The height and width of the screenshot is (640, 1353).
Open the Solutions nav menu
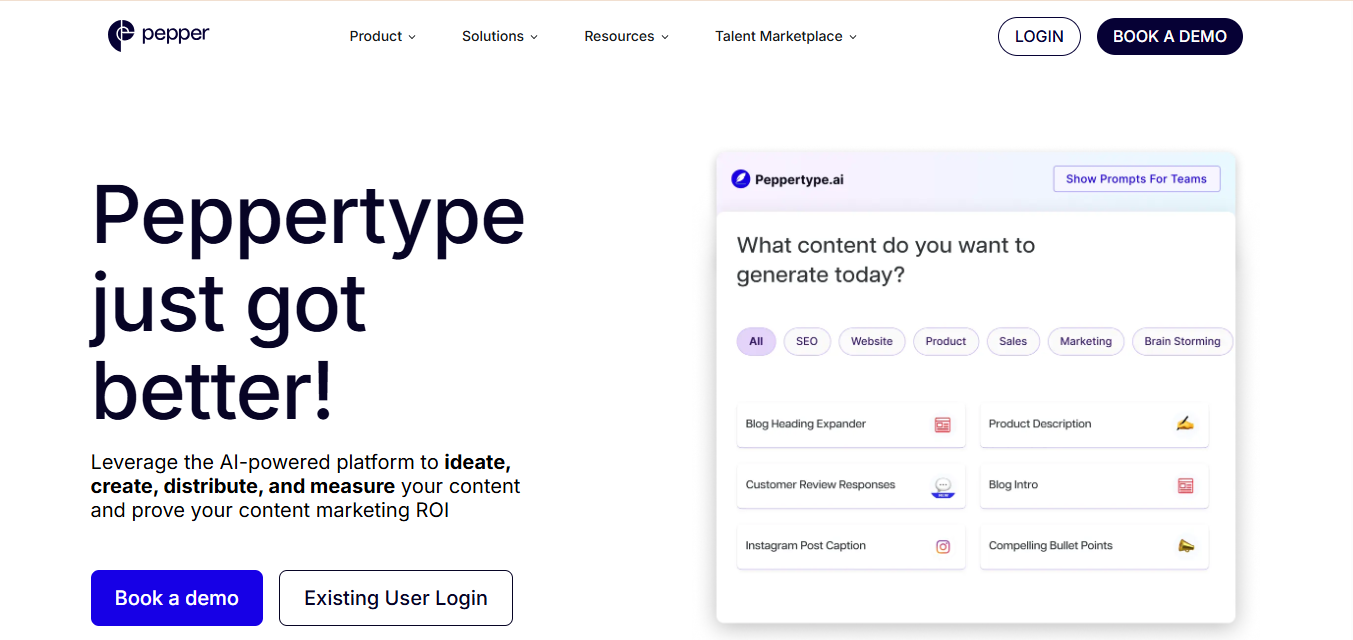[500, 36]
